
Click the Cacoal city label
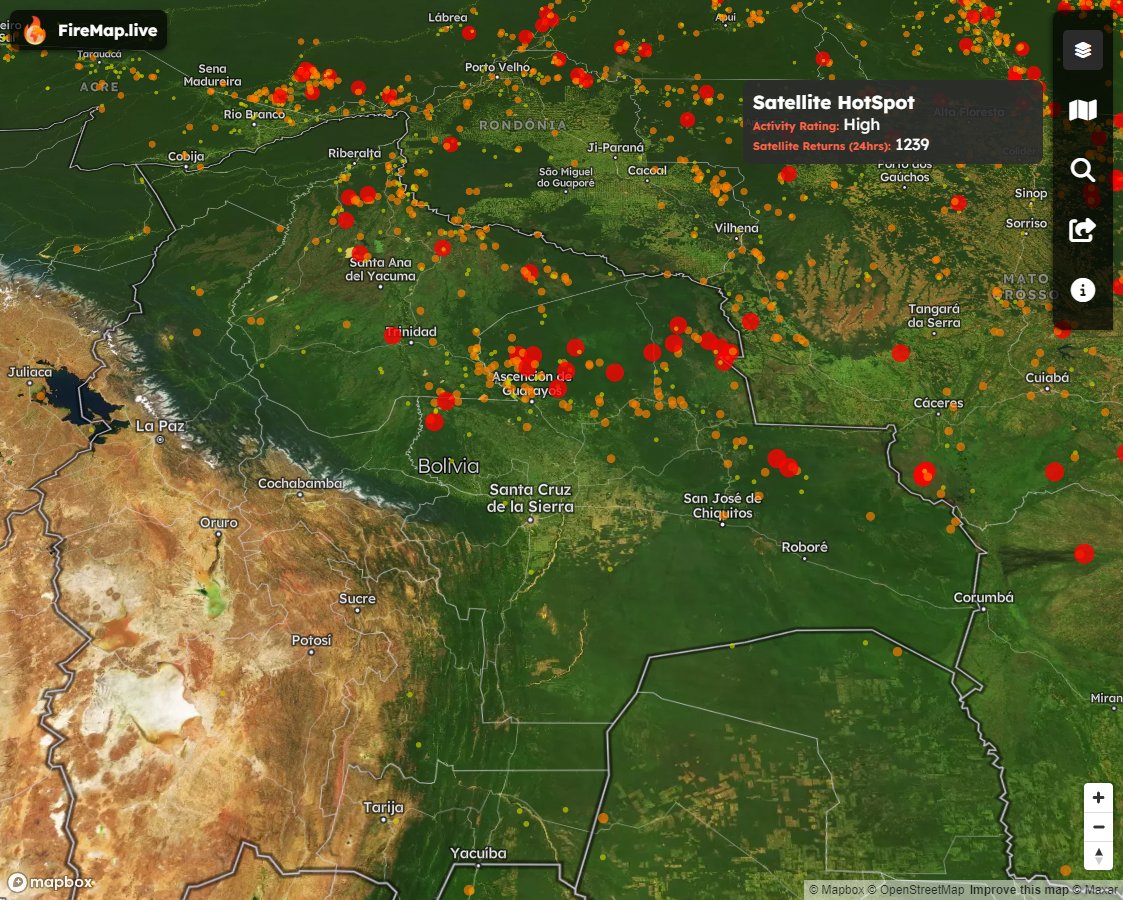click(x=647, y=170)
